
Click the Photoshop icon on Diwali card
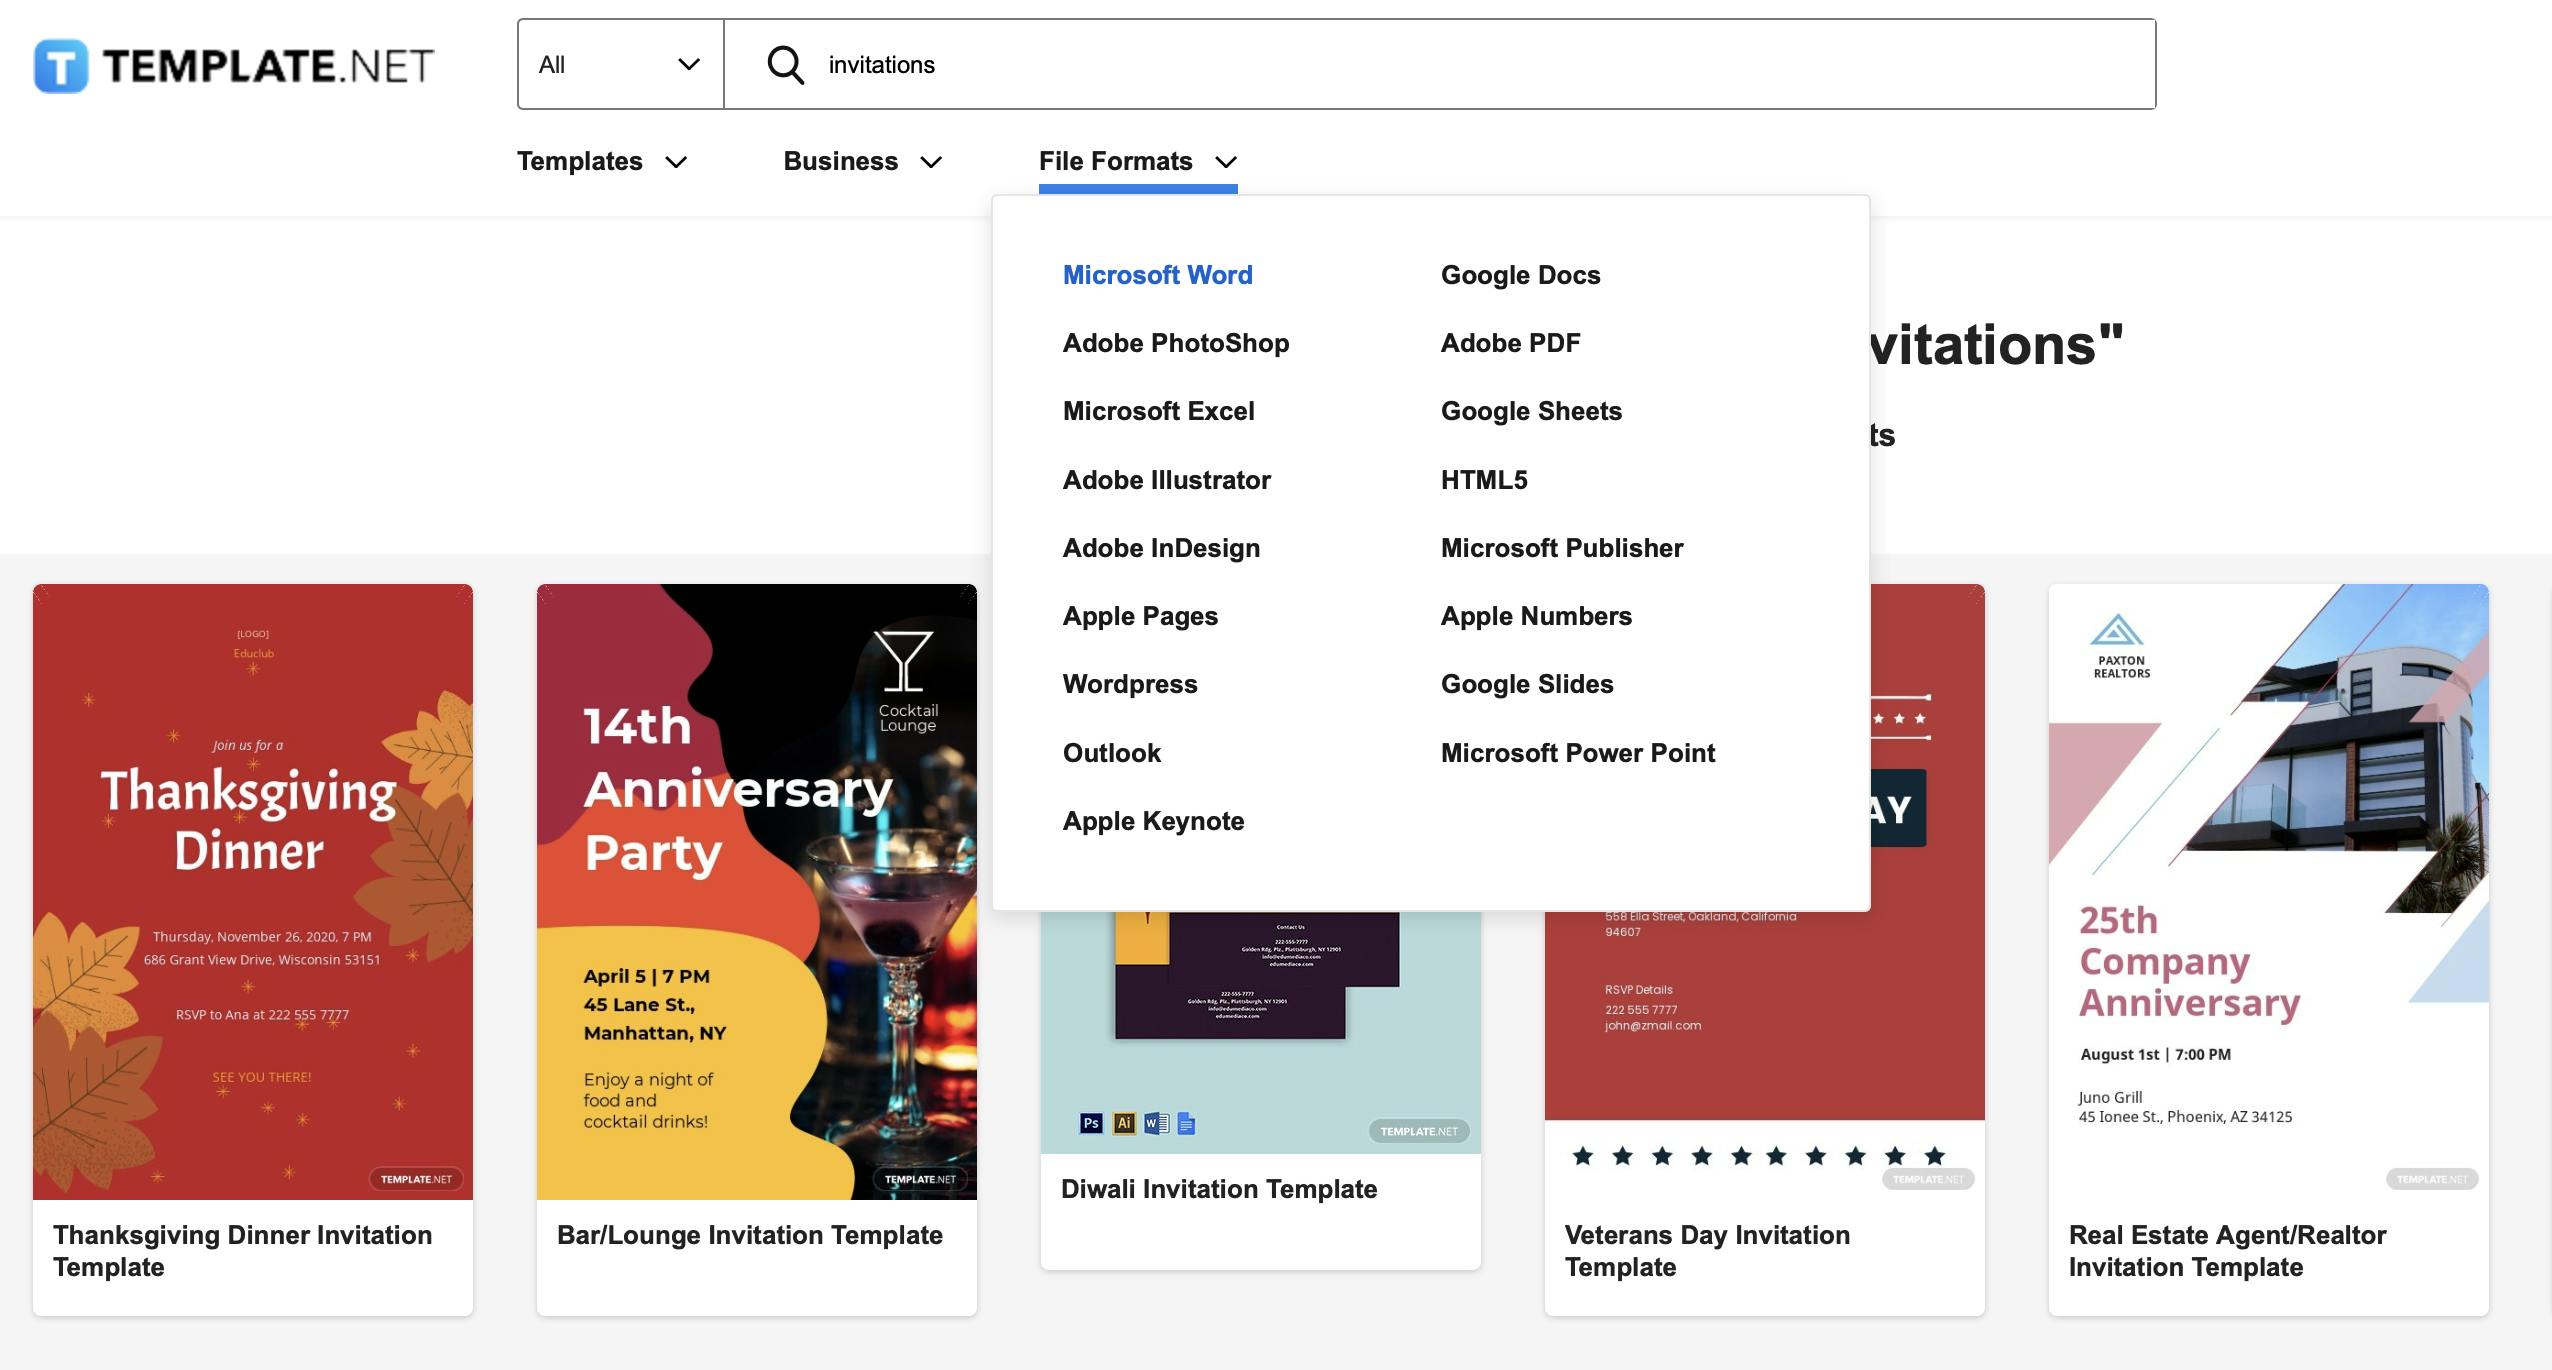[1091, 1123]
